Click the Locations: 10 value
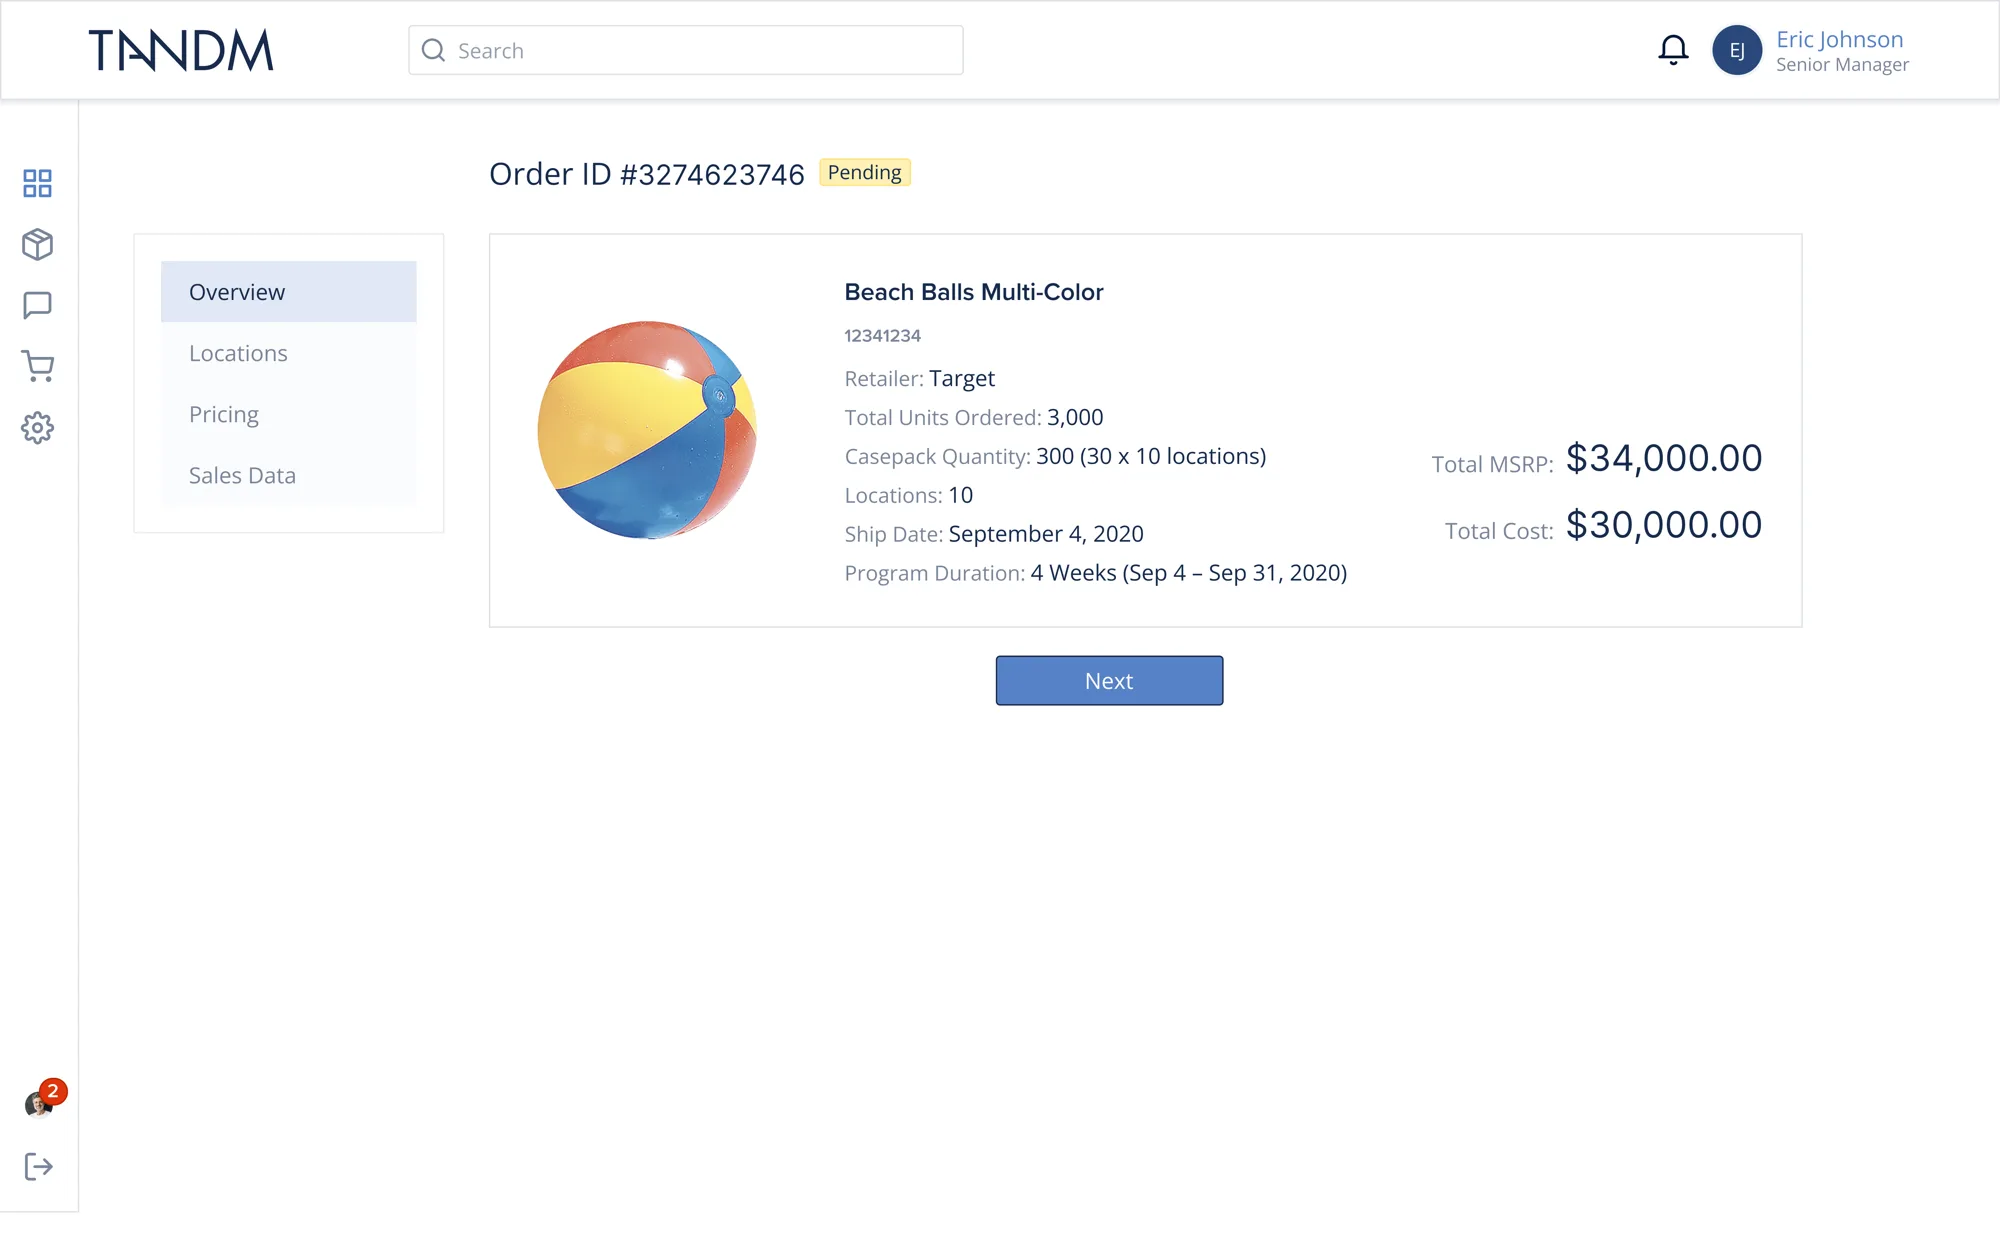Screen dimensions: 2000x1250 (x=960, y=495)
